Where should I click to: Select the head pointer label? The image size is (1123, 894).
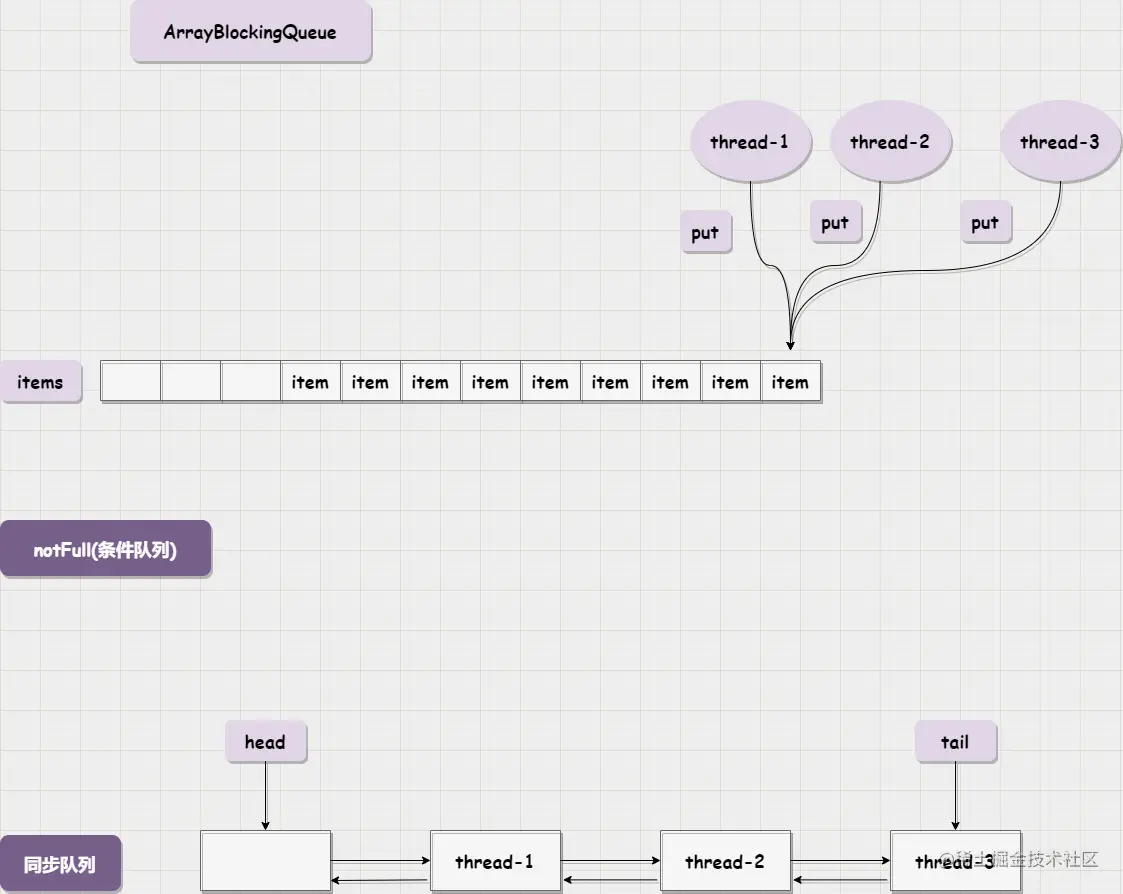pos(266,741)
